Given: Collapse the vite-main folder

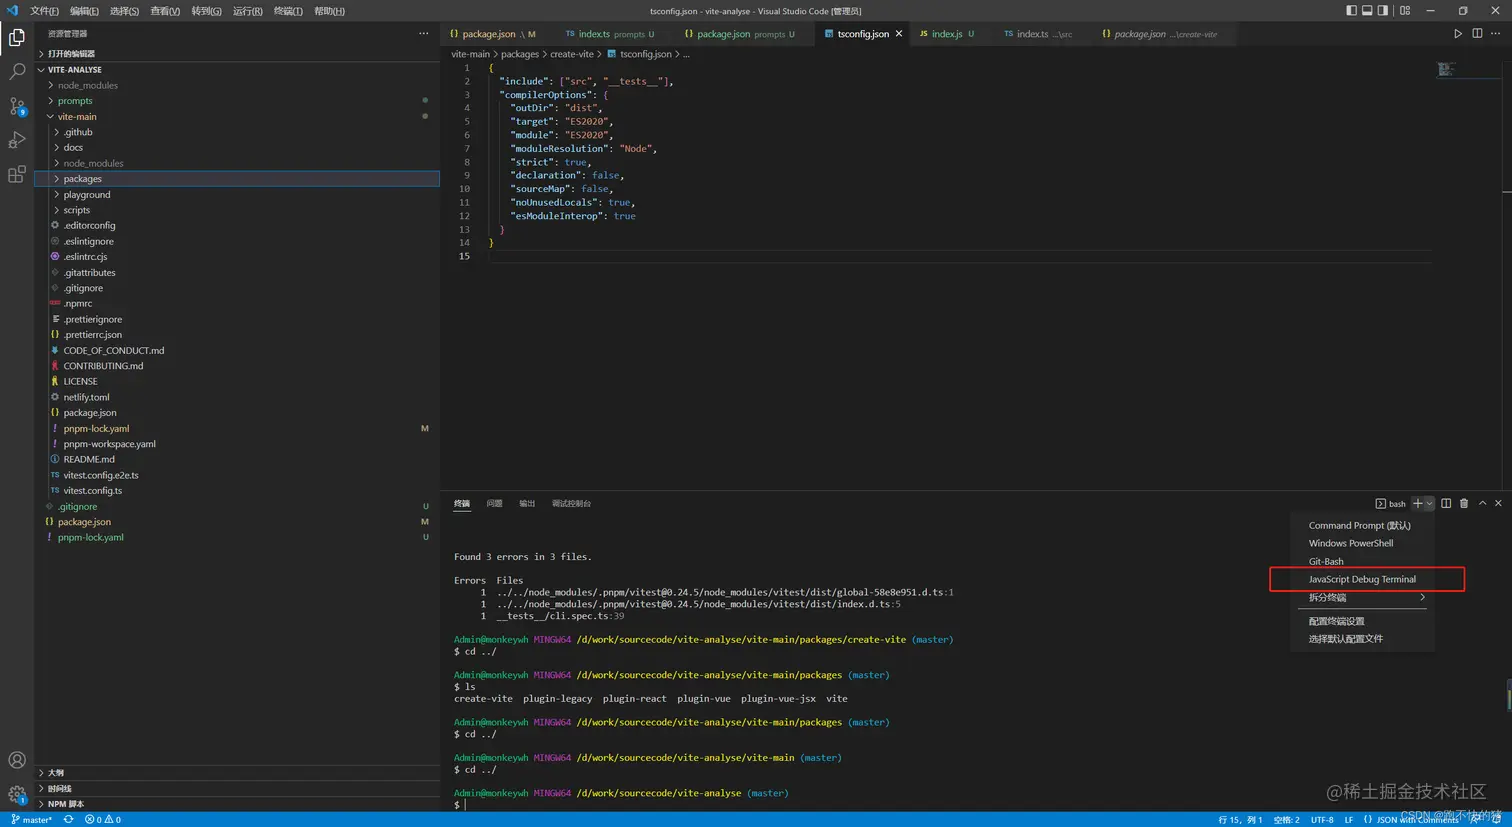Looking at the screenshot, I should [x=76, y=117].
